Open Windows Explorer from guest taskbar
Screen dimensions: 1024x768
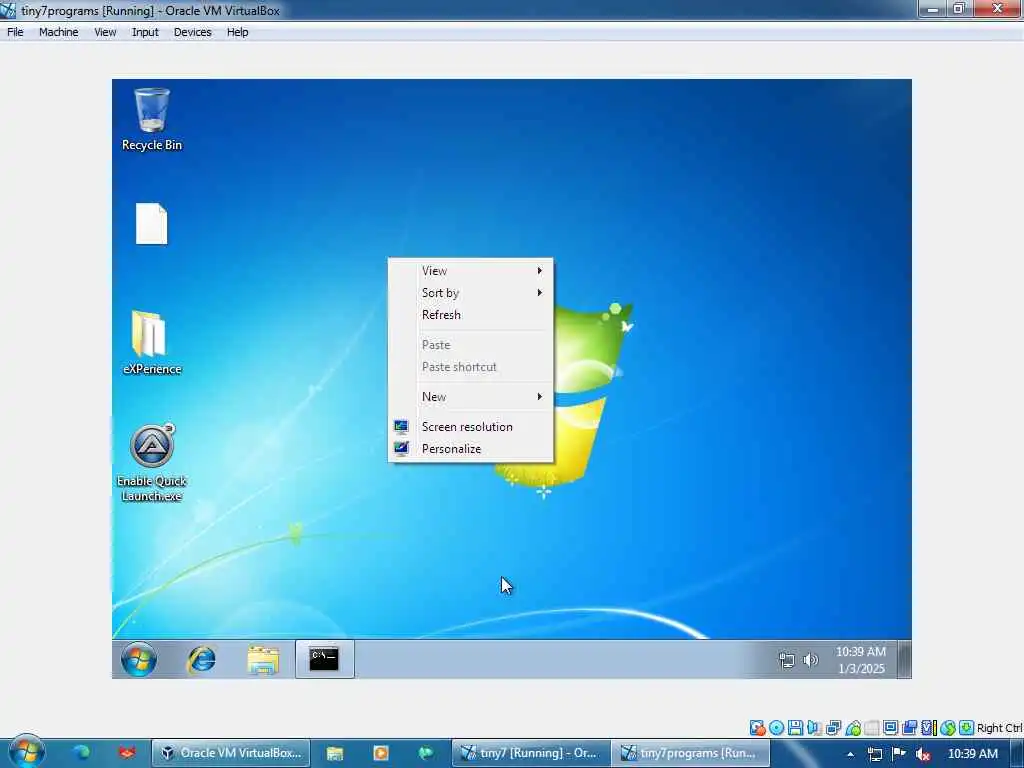[x=263, y=660]
